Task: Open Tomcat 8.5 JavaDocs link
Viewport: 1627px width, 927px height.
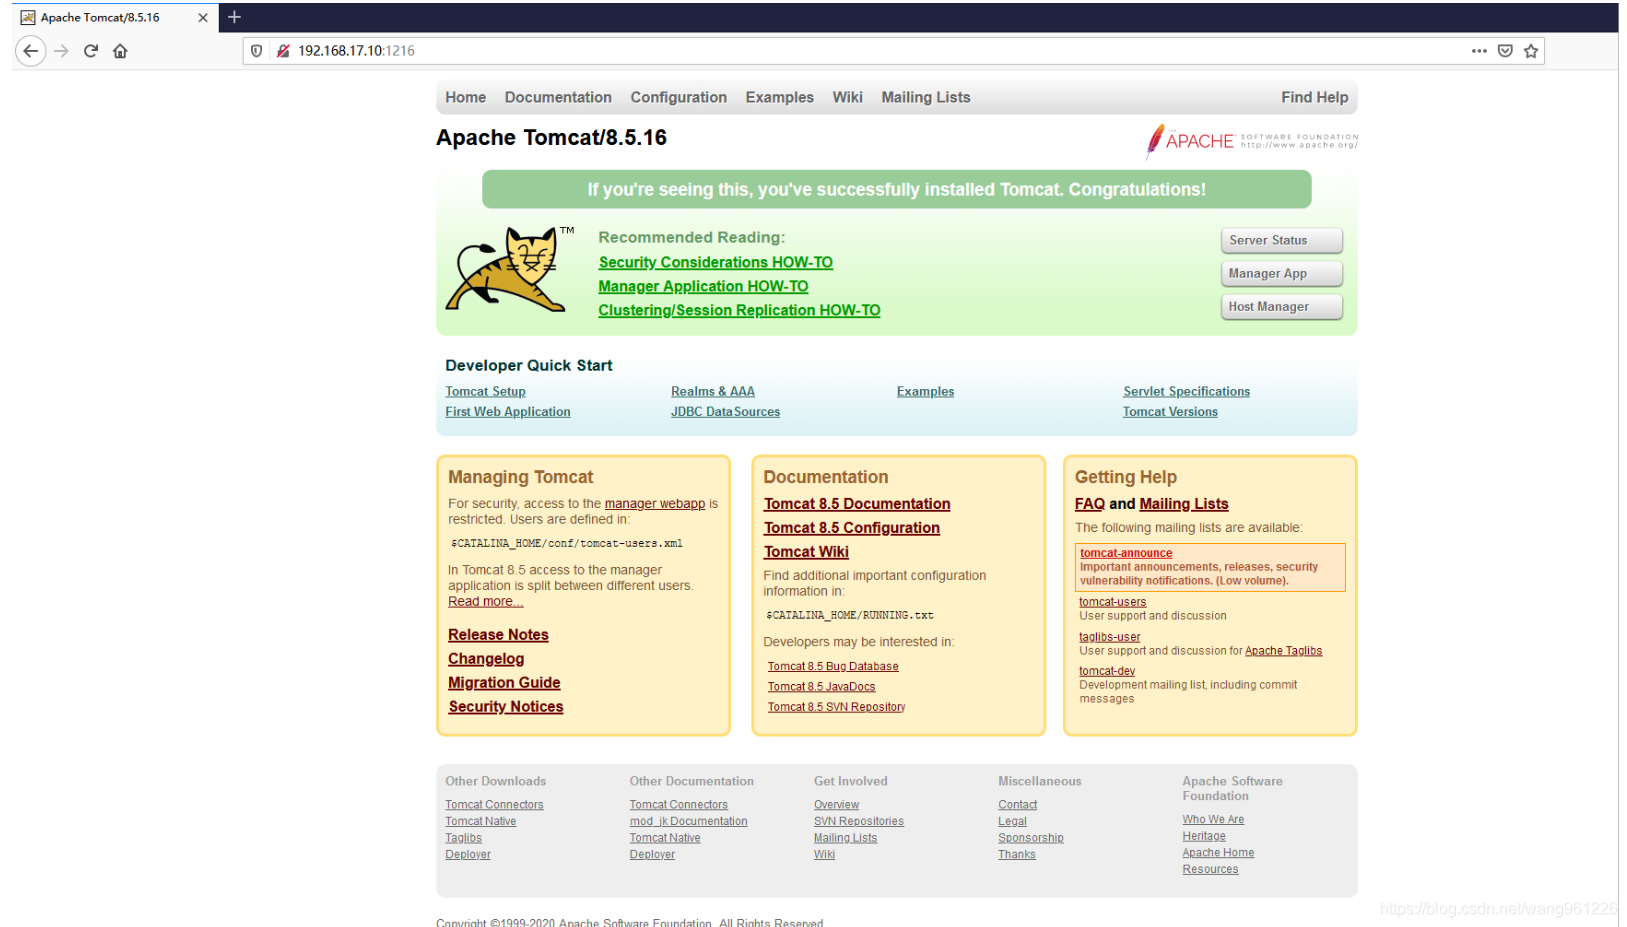Action: tap(821, 686)
